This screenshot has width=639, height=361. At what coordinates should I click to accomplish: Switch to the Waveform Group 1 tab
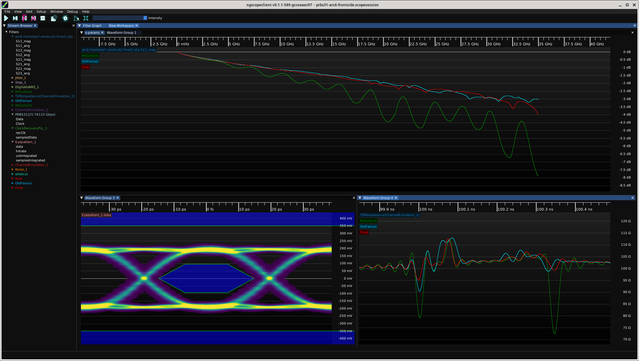121,32
